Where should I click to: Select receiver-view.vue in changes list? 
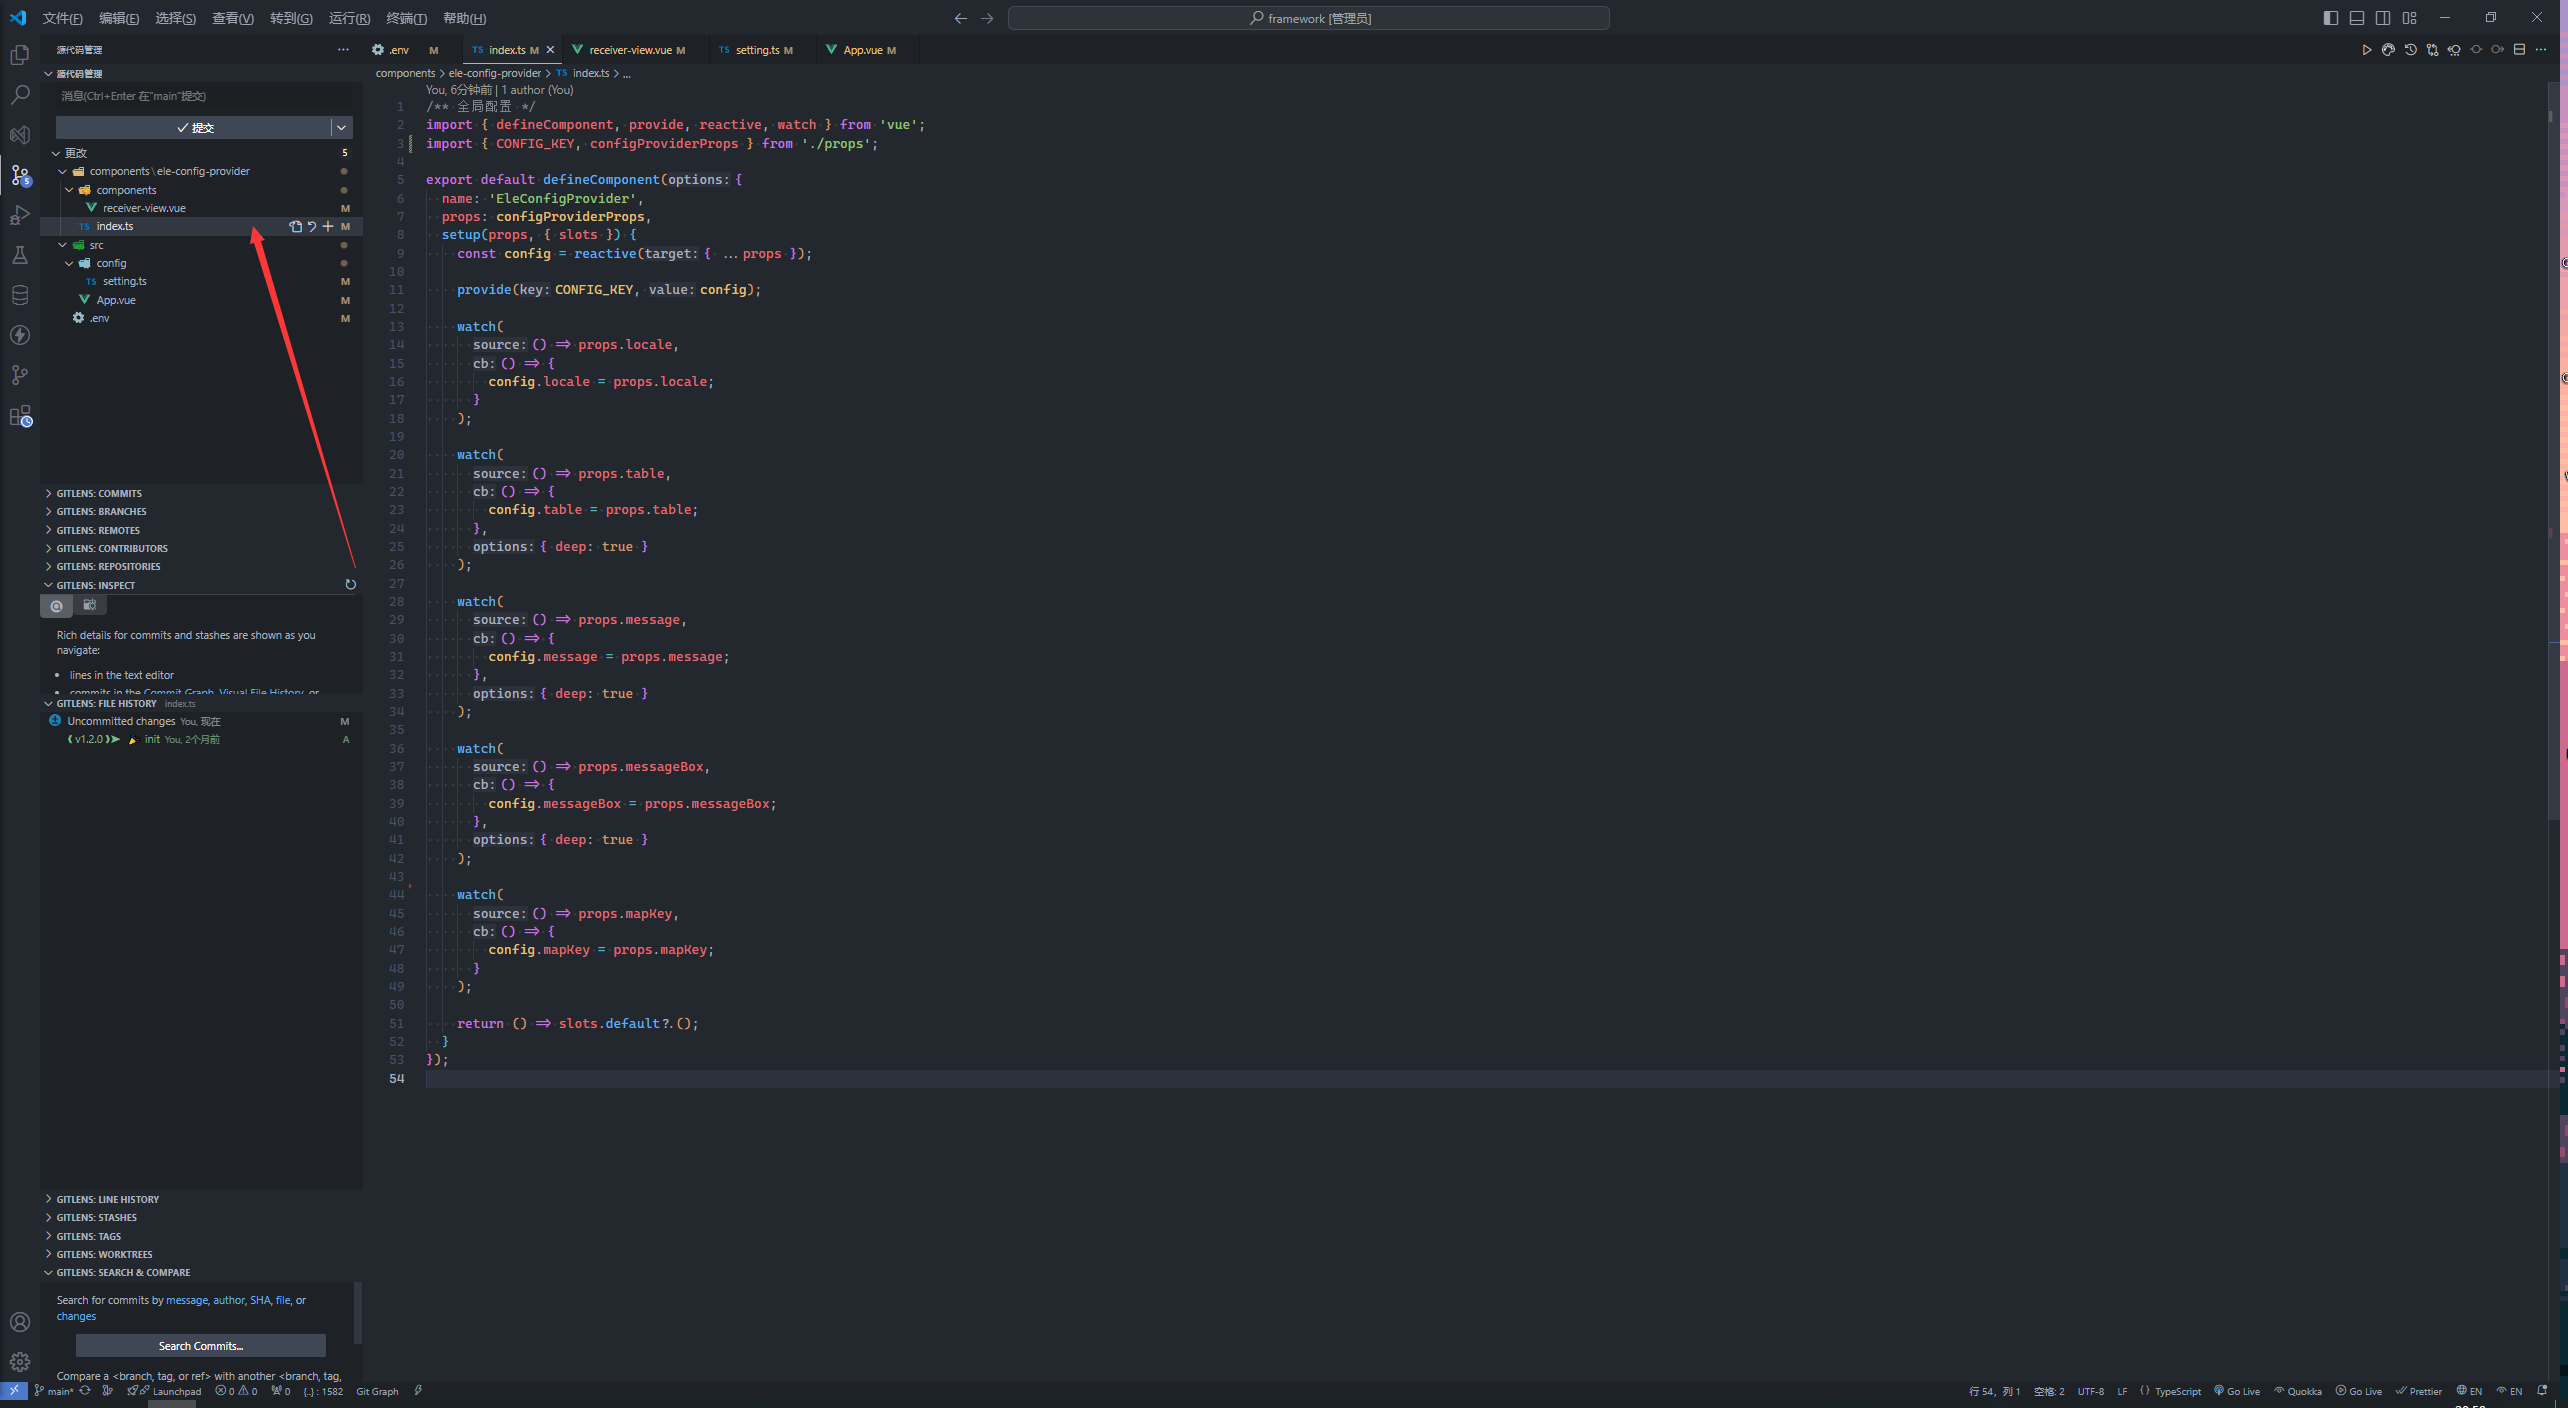point(201,208)
